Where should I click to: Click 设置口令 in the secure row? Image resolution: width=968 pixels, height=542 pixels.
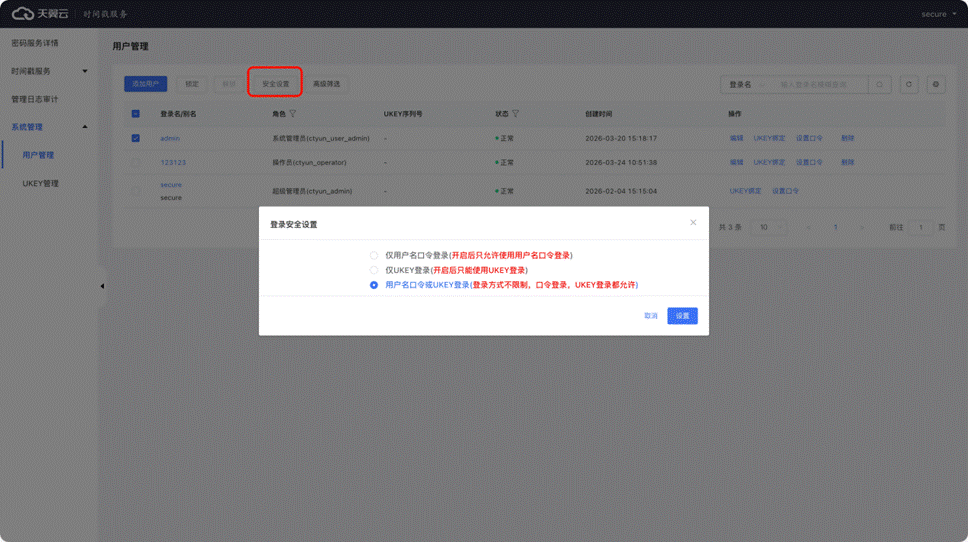coord(785,191)
